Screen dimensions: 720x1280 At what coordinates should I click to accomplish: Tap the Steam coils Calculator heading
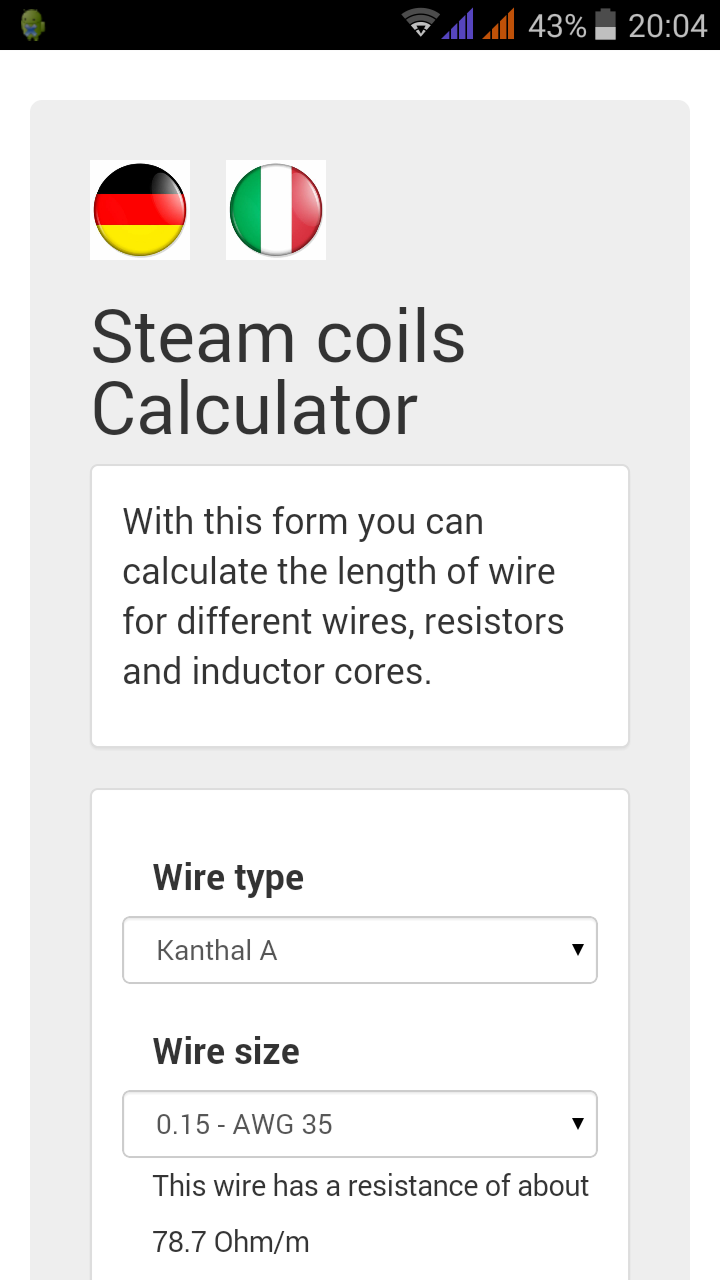[x=278, y=370]
